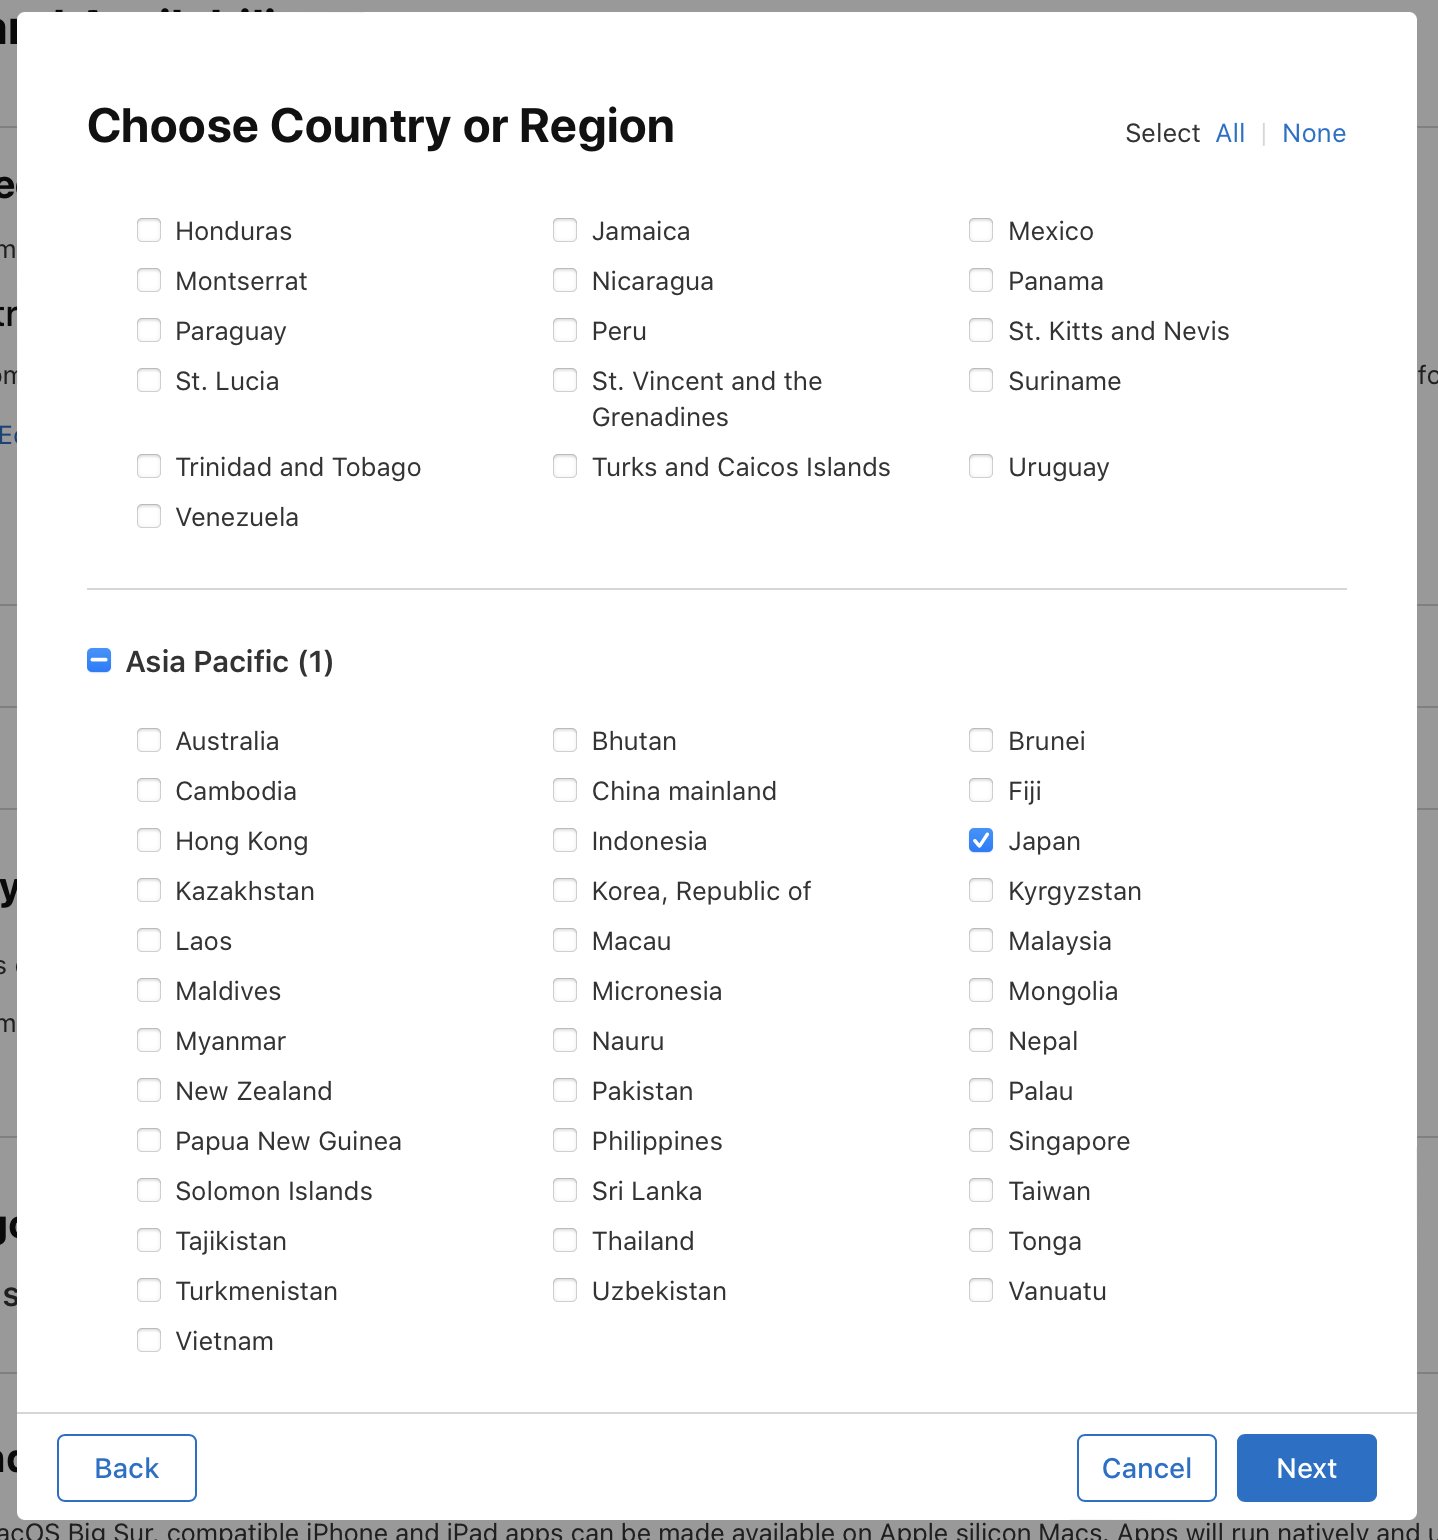Click the Back button
The height and width of the screenshot is (1540, 1438).
pos(126,1468)
